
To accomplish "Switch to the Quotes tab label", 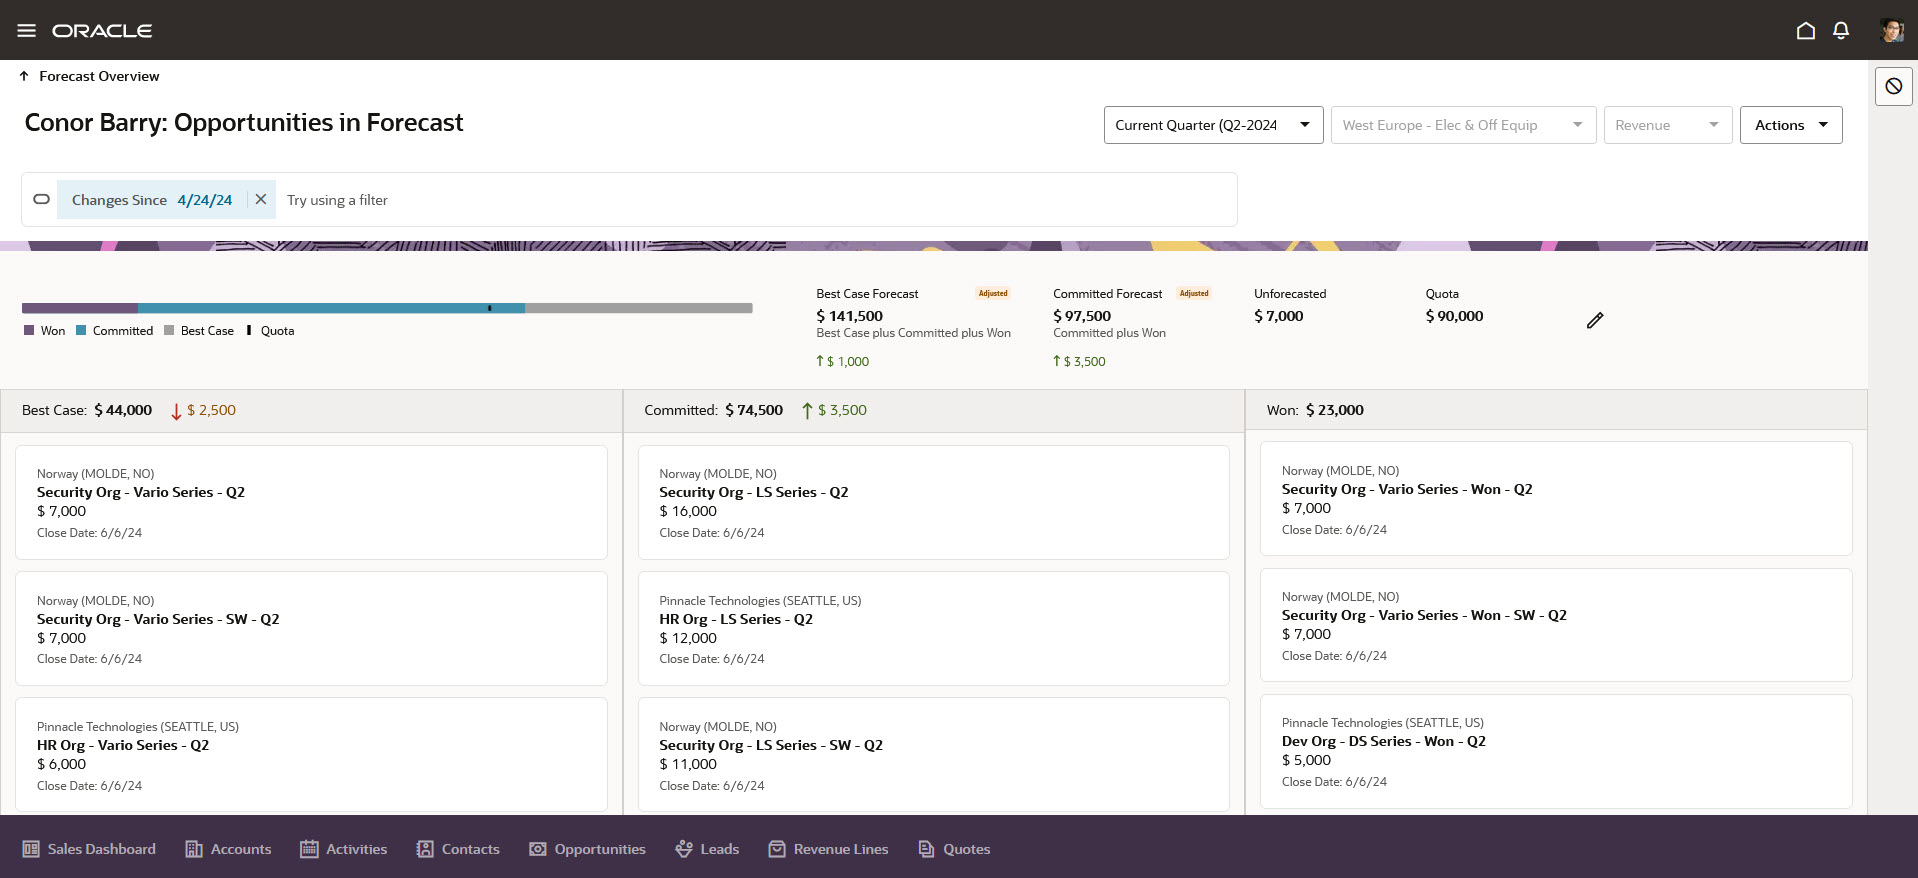I will pyautogui.click(x=967, y=849).
